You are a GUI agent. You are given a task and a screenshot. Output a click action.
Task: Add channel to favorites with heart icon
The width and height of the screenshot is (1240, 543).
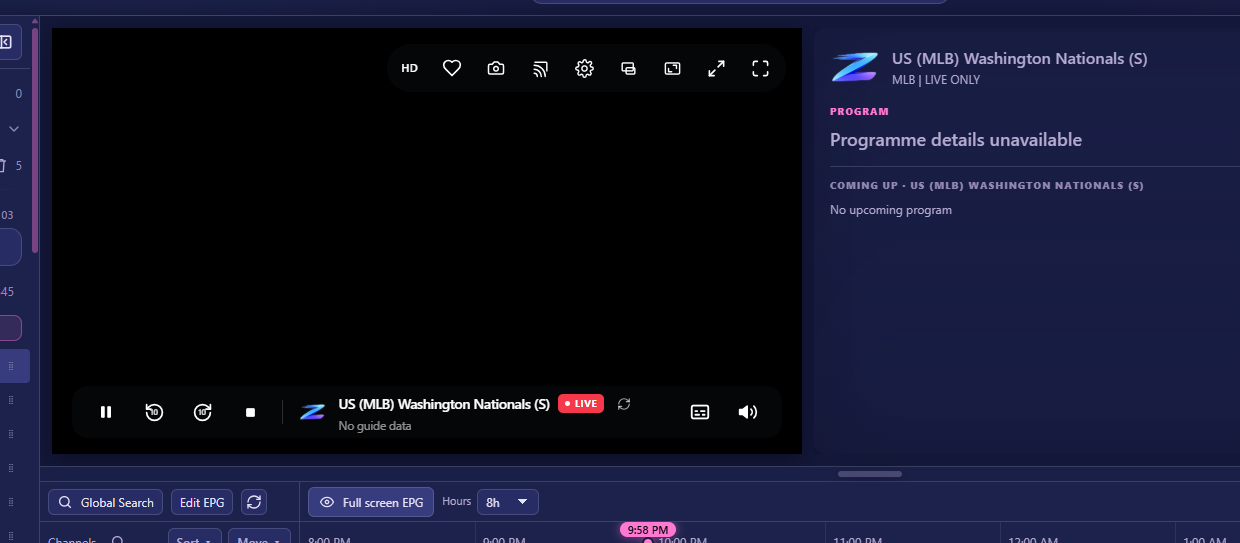452,69
